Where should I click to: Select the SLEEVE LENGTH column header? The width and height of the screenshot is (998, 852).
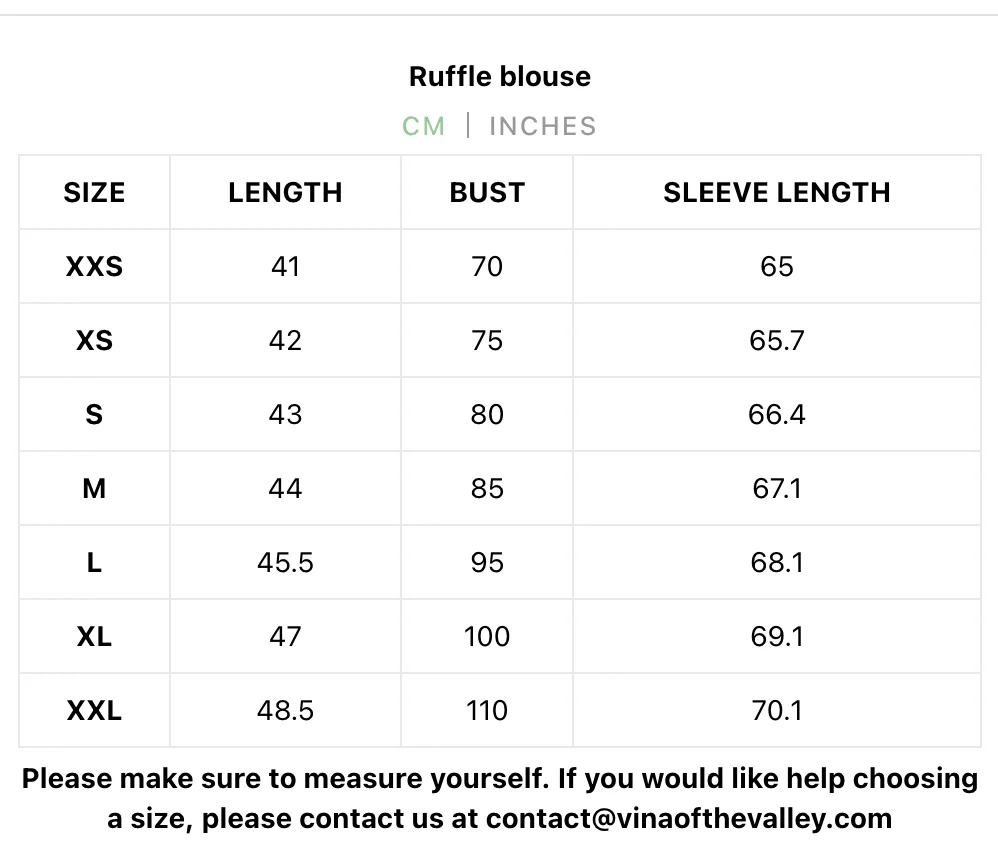tap(776, 192)
